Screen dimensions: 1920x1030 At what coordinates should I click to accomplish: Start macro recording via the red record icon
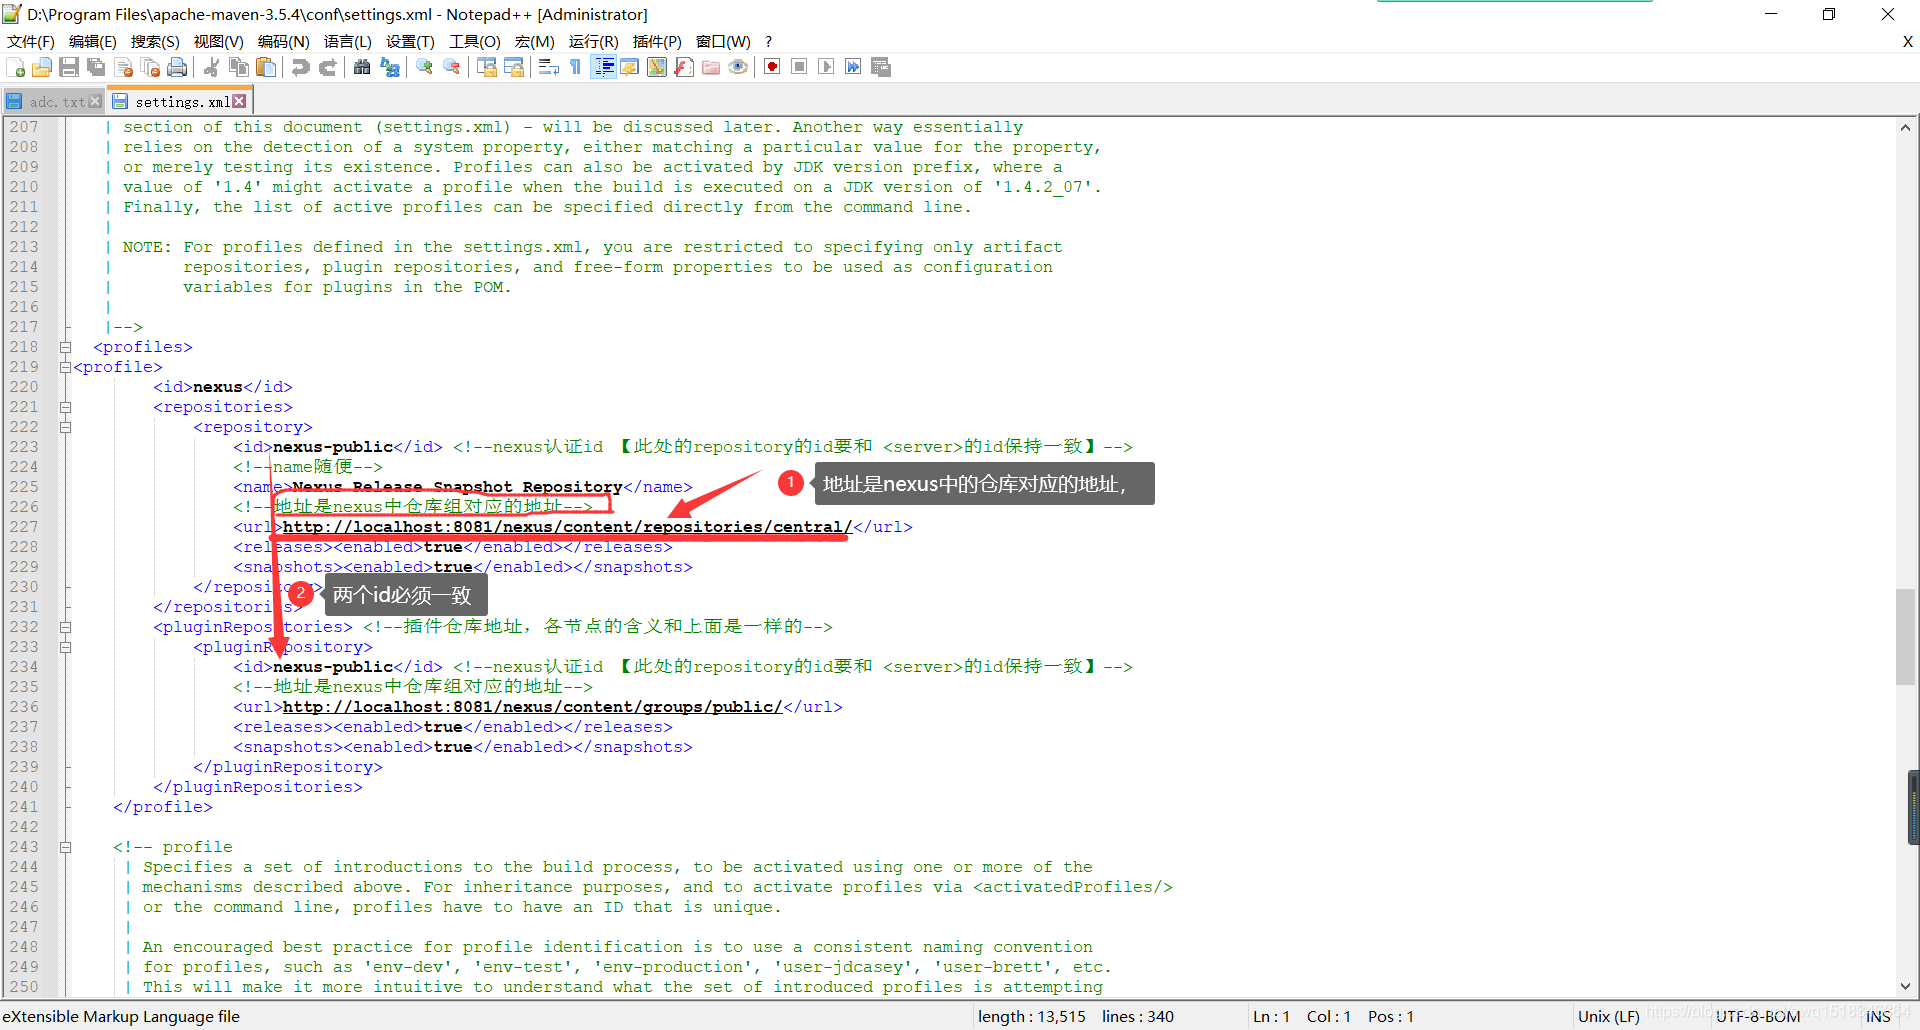(771, 66)
